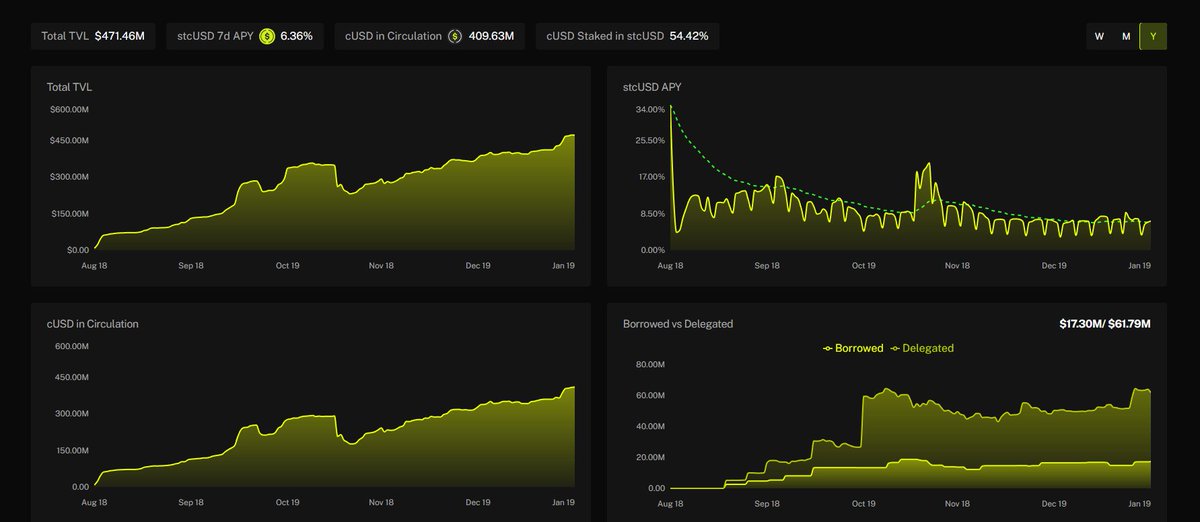1200x522 pixels.
Task: Click the stcUSD 7d APY coin icon
Action: [x=267, y=36]
